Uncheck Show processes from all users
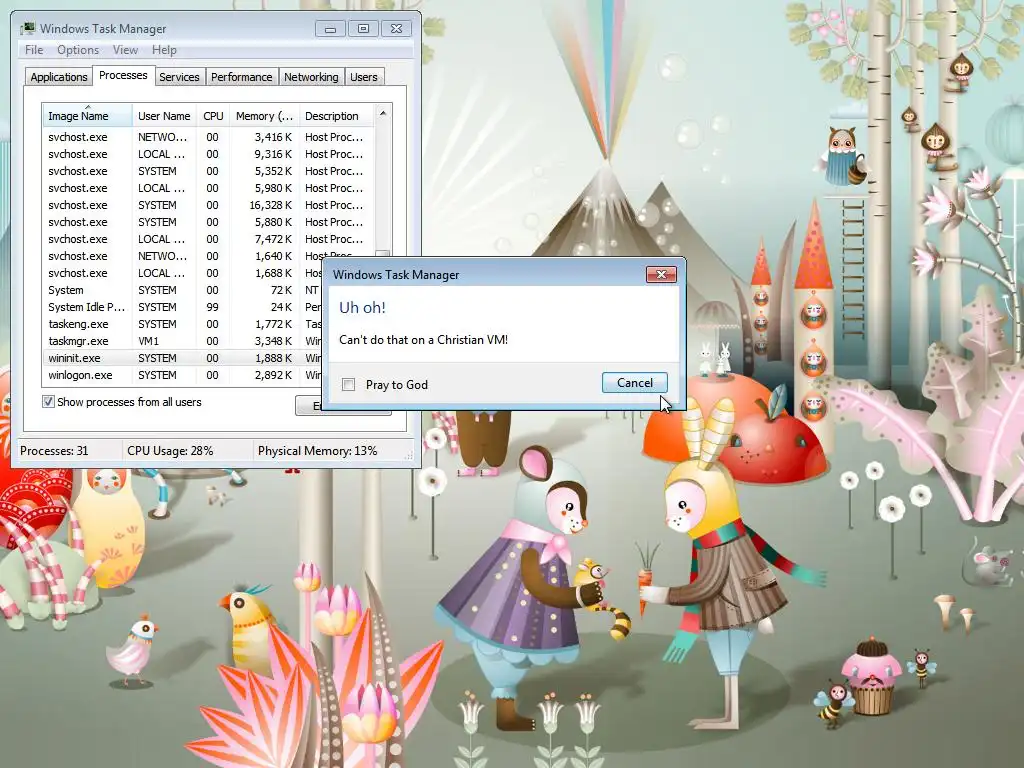This screenshot has height=768, width=1024. point(48,402)
